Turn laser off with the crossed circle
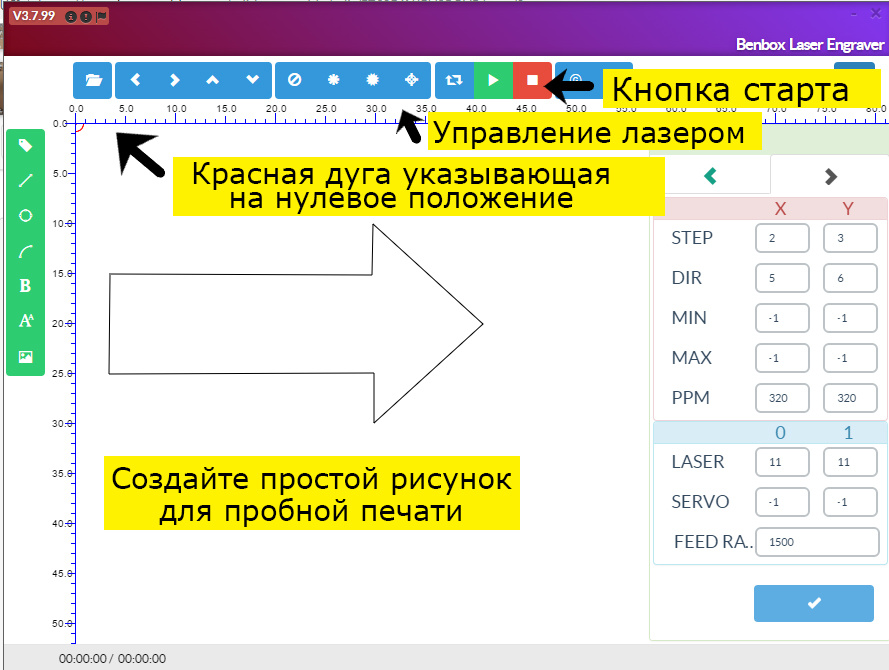The width and height of the screenshot is (889, 670). [x=294, y=80]
